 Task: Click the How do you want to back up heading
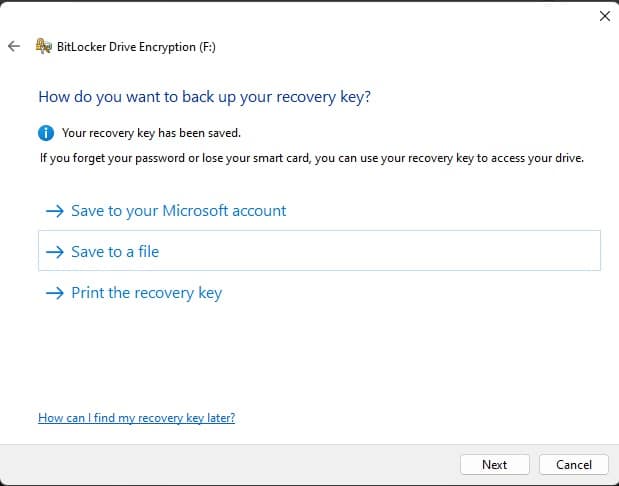tap(204, 97)
